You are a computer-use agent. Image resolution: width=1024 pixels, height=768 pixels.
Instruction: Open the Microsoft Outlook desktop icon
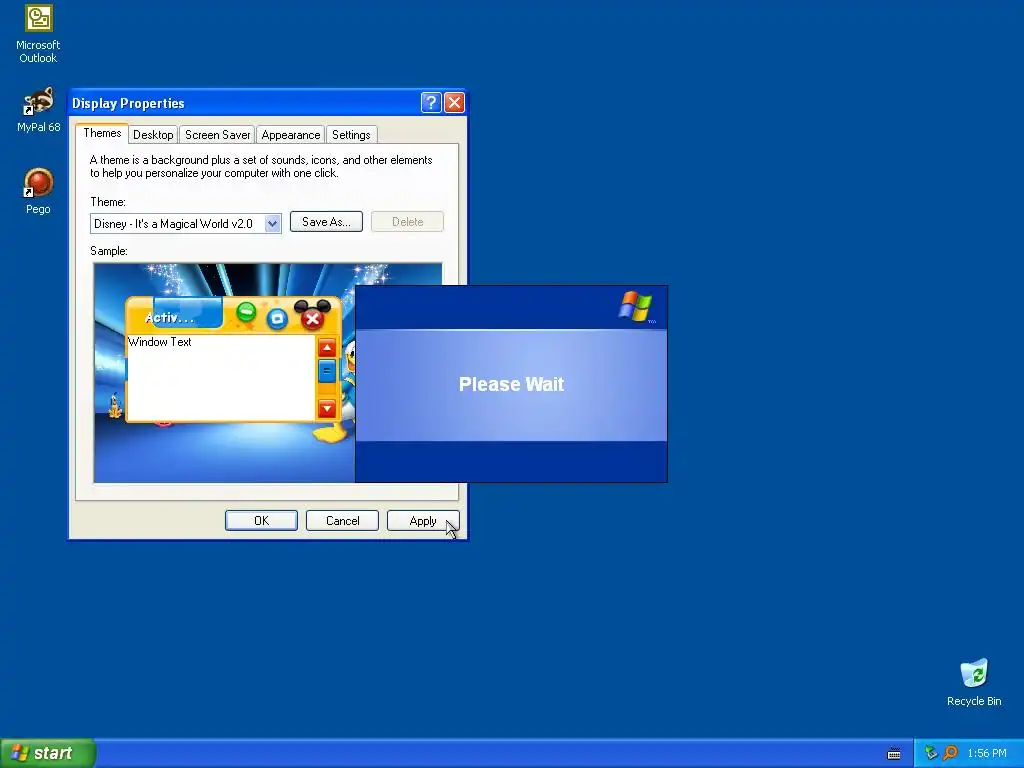coord(38,33)
